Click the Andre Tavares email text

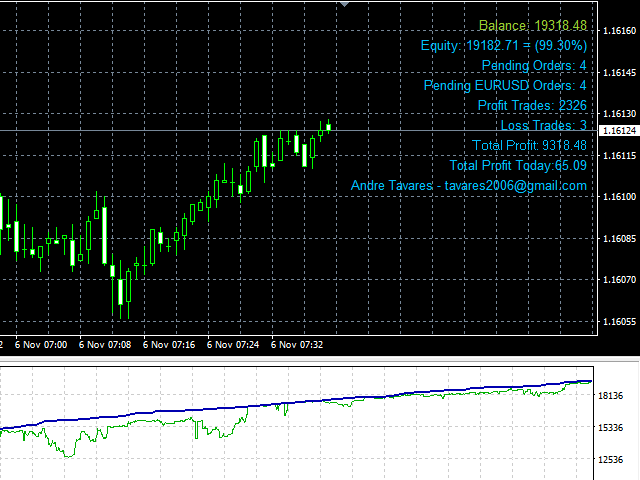[469, 185]
